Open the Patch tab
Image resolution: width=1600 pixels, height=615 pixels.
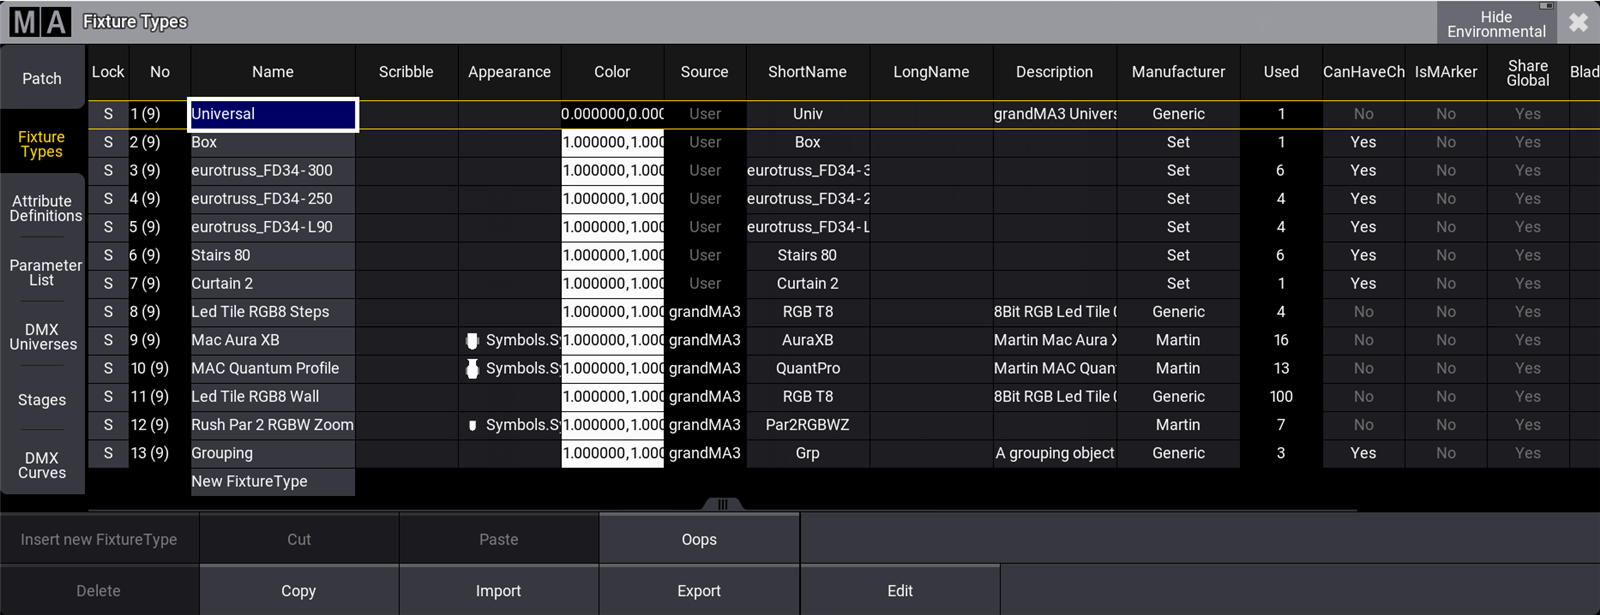coord(42,78)
